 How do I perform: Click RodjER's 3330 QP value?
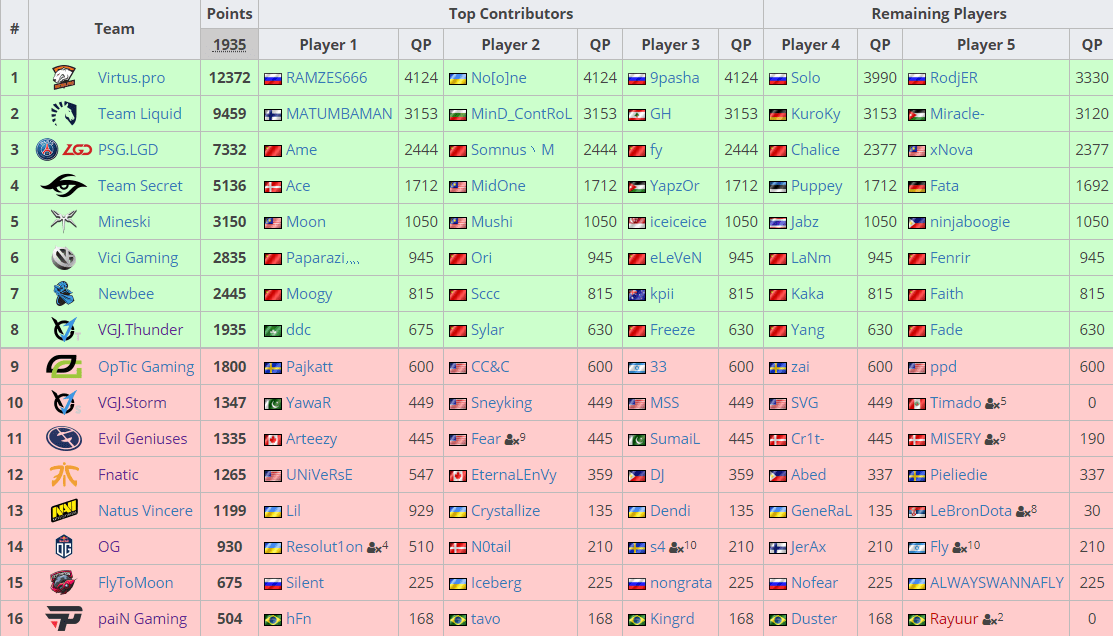point(1092,77)
